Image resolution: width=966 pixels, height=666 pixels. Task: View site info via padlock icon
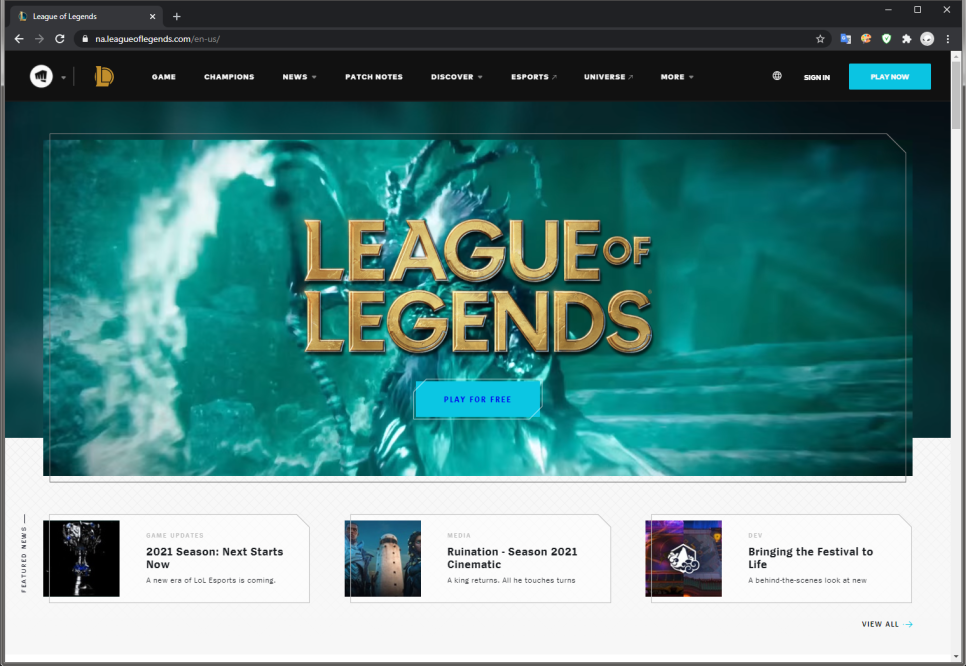(85, 39)
